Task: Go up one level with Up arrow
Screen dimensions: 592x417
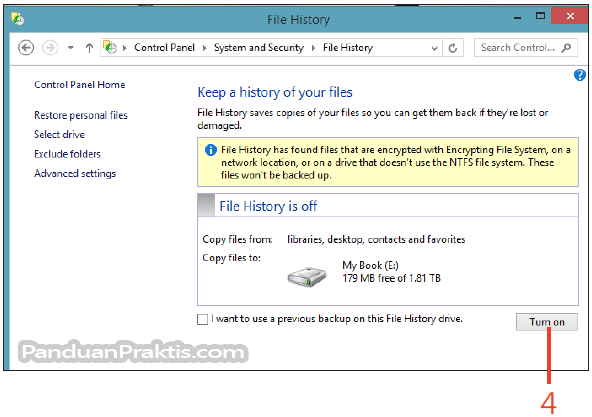Action: pyautogui.click(x=89, y=48)
